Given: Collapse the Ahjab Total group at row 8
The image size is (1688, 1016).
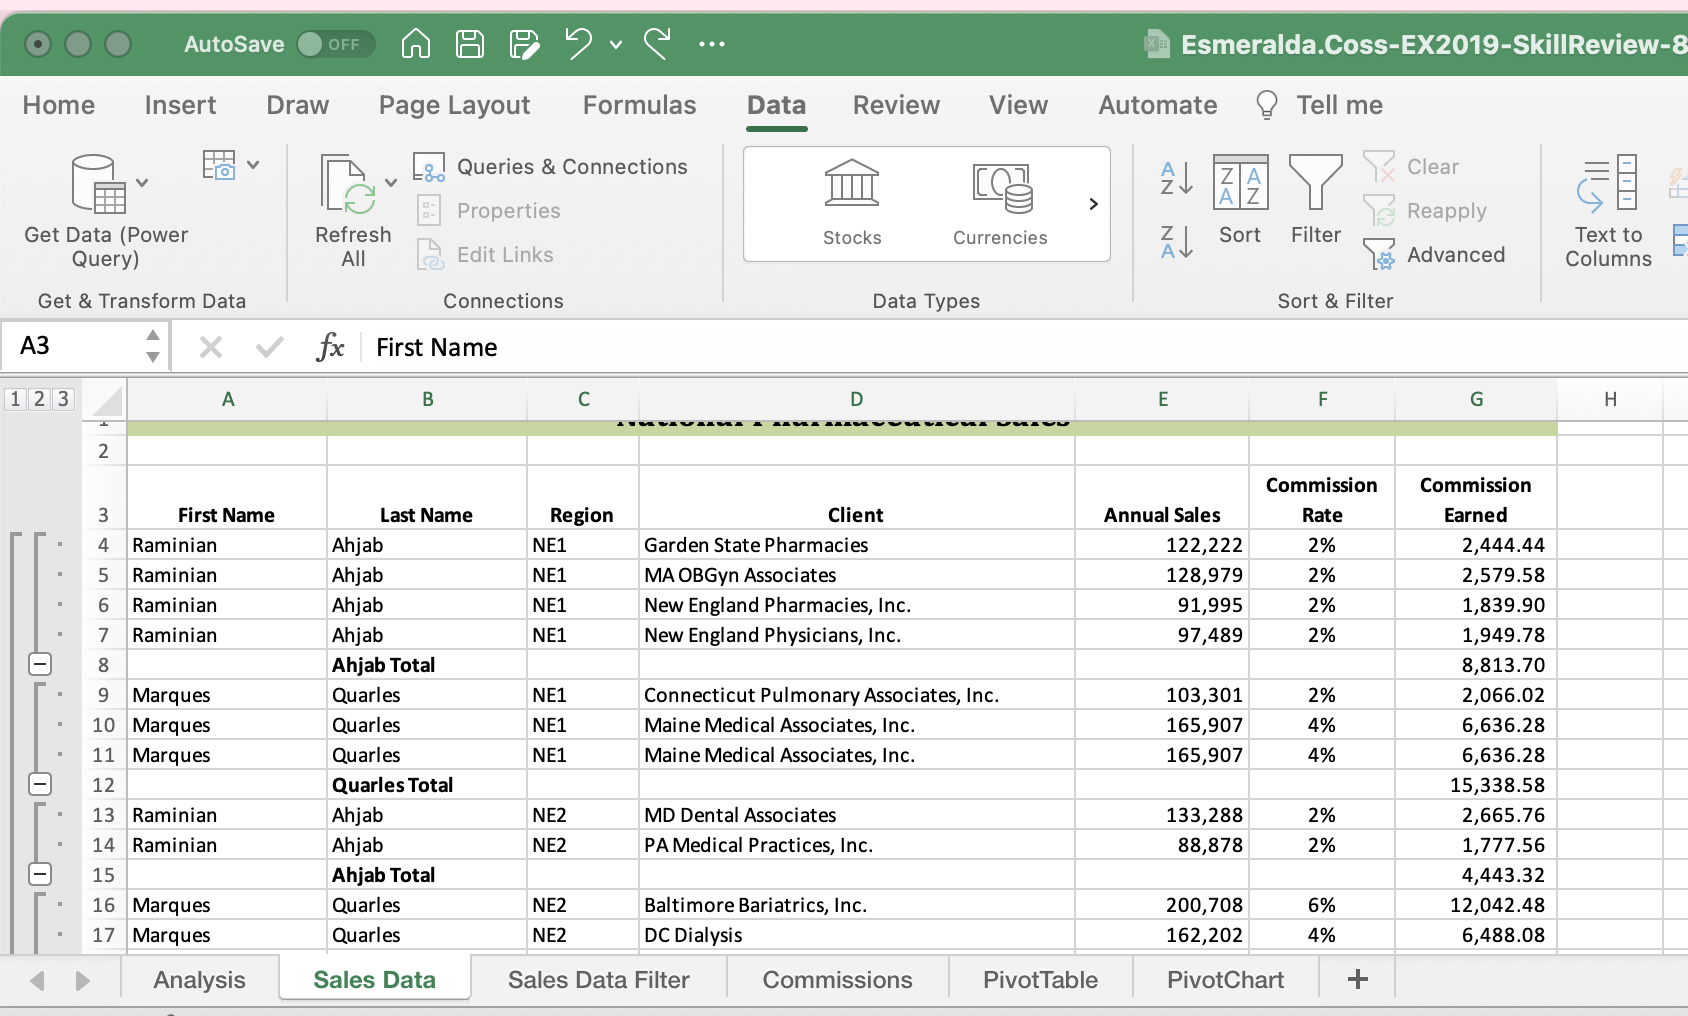Looking at the screenshot, I should (40, 664).
